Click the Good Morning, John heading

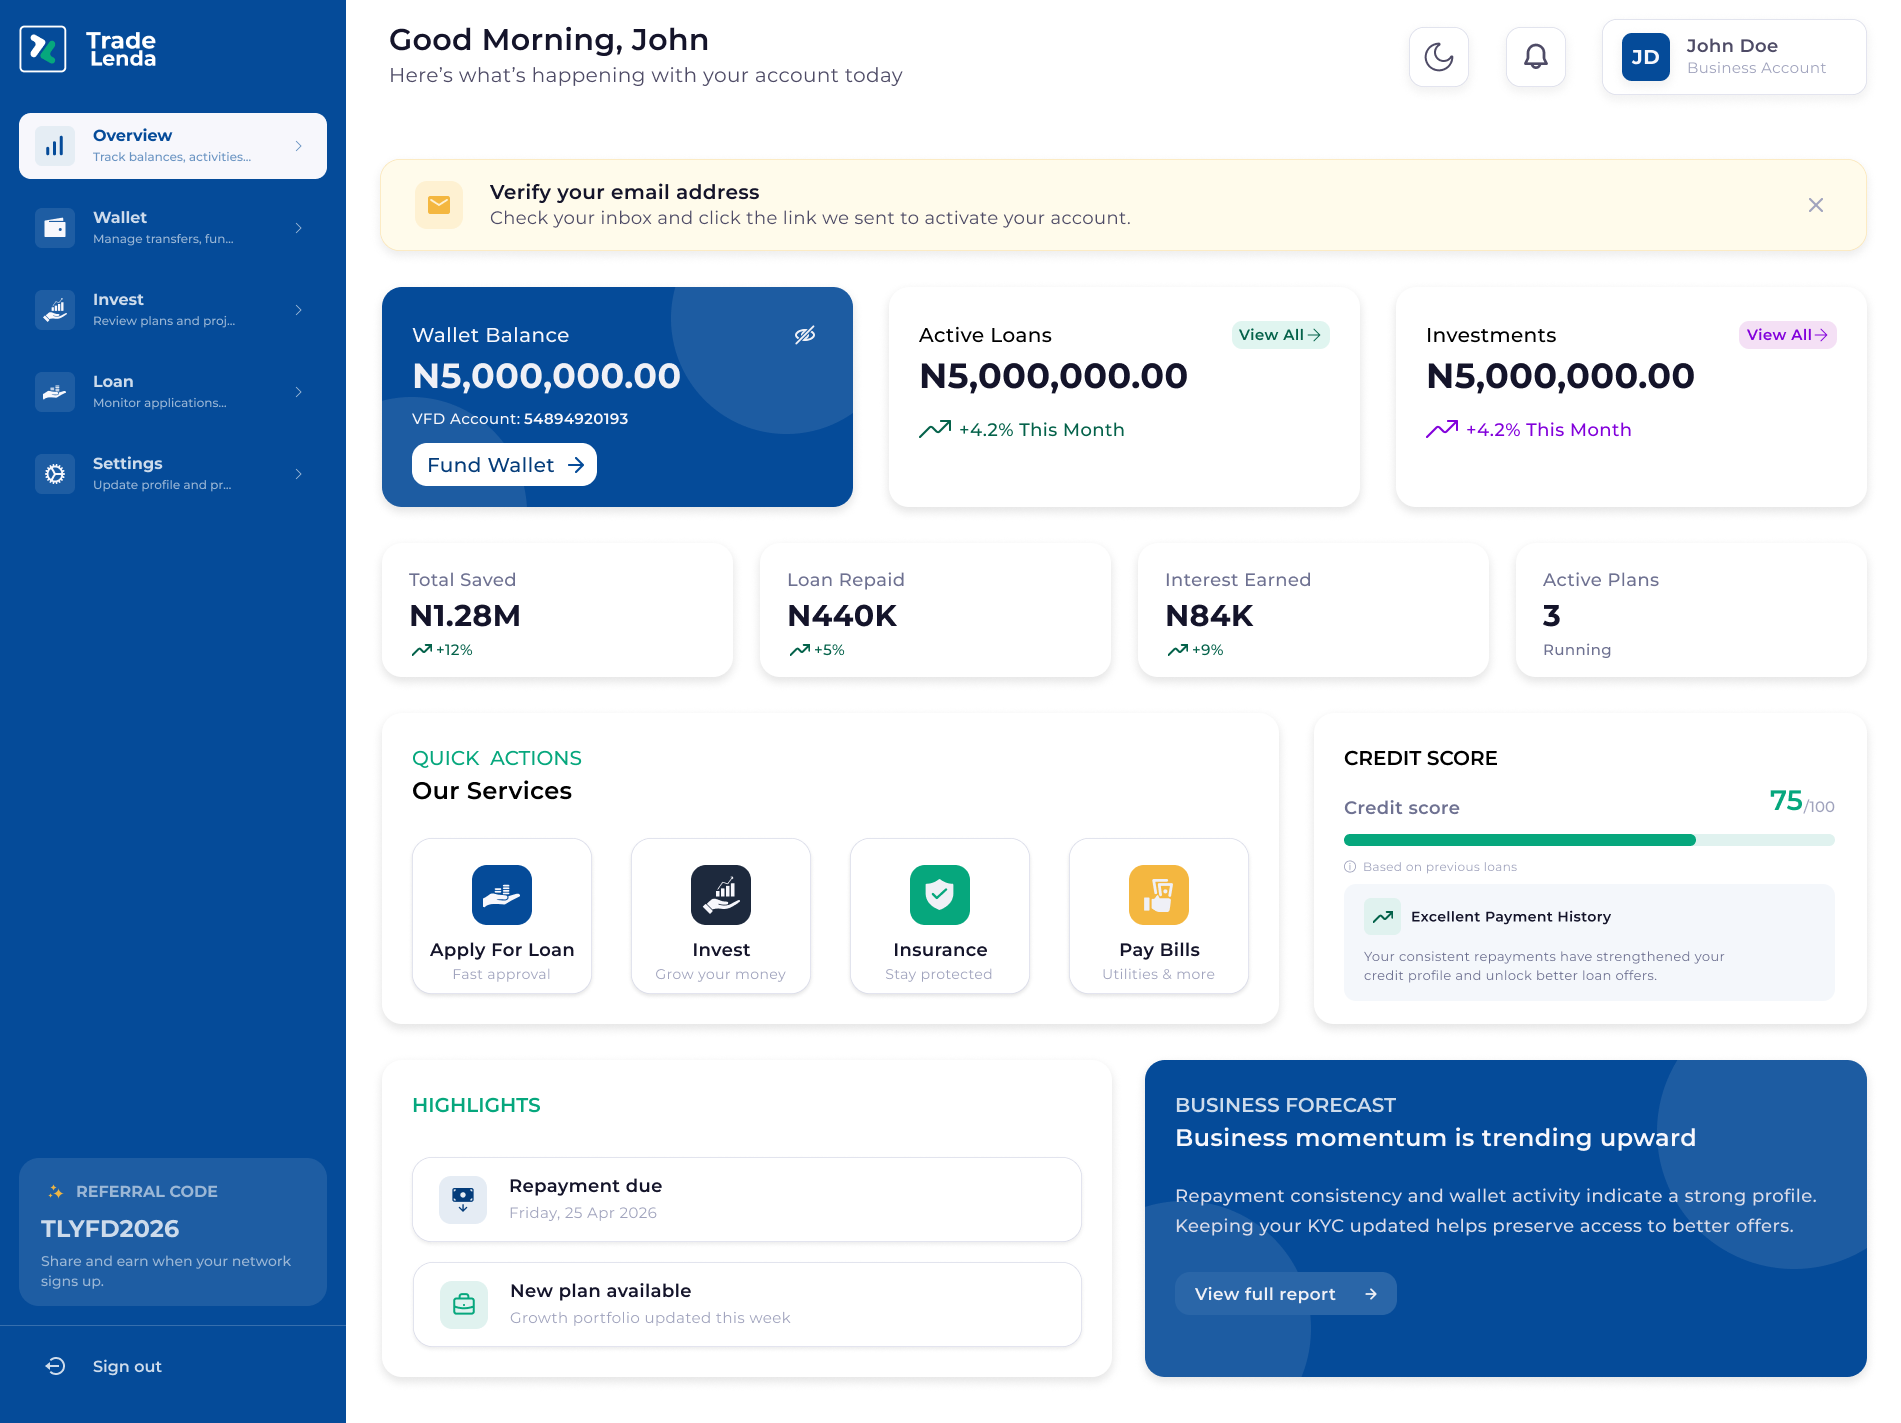pos(549,40)
